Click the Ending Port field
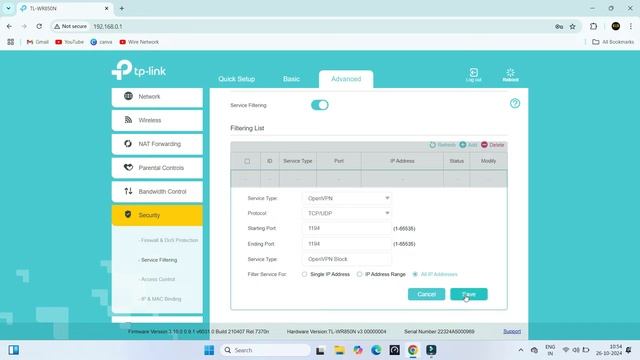640x360 pixels. point(347,244)
